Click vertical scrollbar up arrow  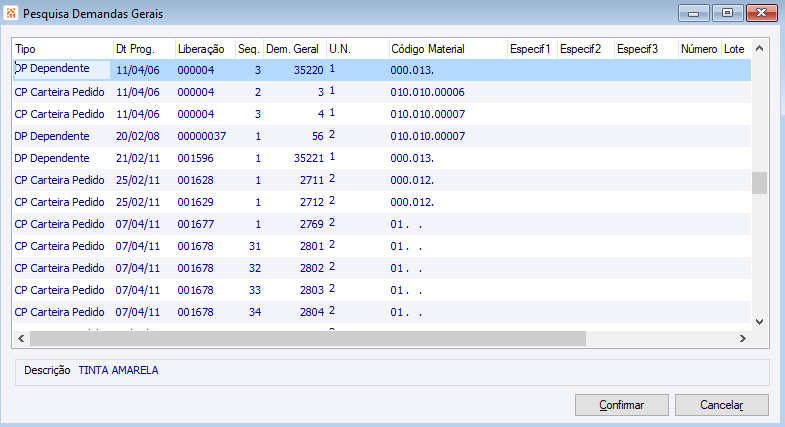pos(759,49)
